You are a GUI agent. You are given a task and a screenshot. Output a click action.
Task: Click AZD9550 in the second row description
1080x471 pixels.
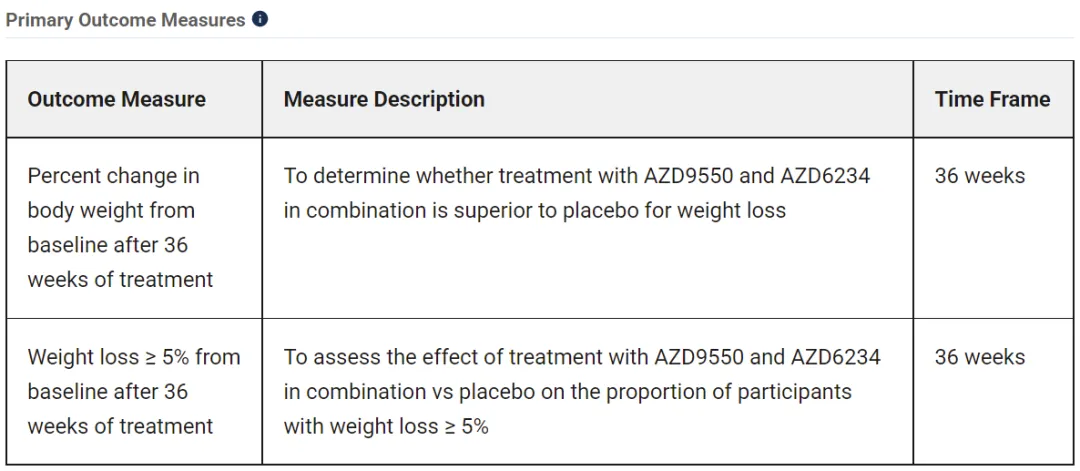coord(699,357)
